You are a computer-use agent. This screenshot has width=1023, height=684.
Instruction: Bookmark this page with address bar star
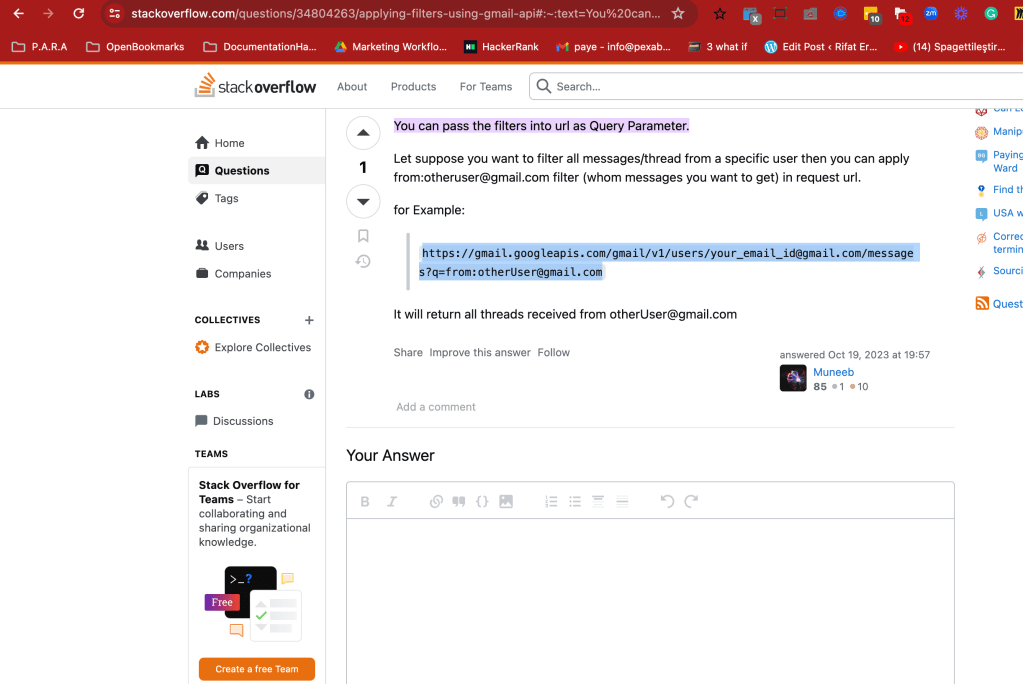tap(679, 13)
